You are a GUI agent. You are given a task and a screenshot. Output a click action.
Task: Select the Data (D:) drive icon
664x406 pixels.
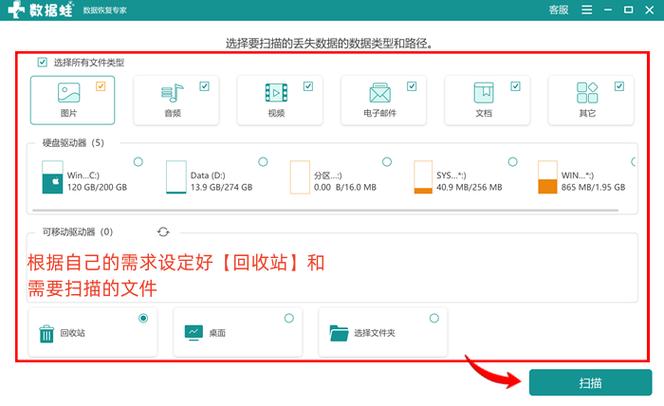(x=176, y=177)
